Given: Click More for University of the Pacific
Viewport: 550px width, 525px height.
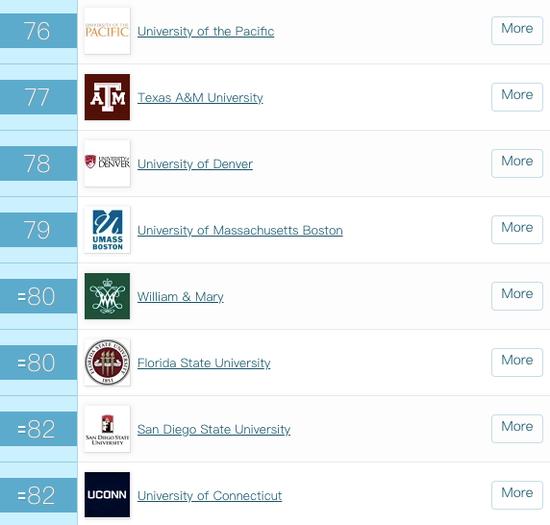Looking at the screenshot, I should coord(517,30).
